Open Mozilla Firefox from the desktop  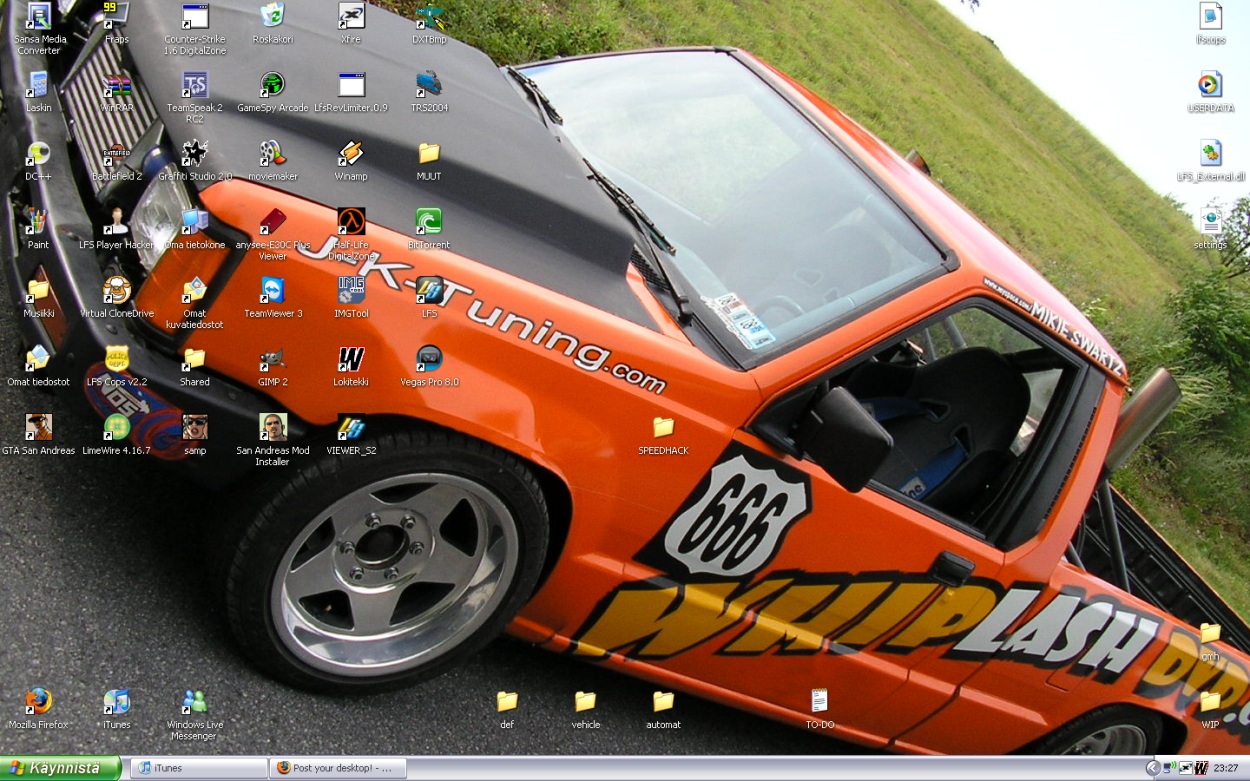(x=39, y=702)
